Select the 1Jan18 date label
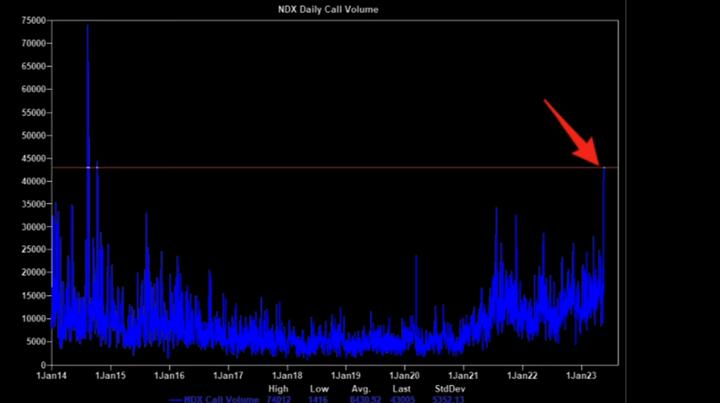Viewport: 720px width, 403px height. point(287,376)
